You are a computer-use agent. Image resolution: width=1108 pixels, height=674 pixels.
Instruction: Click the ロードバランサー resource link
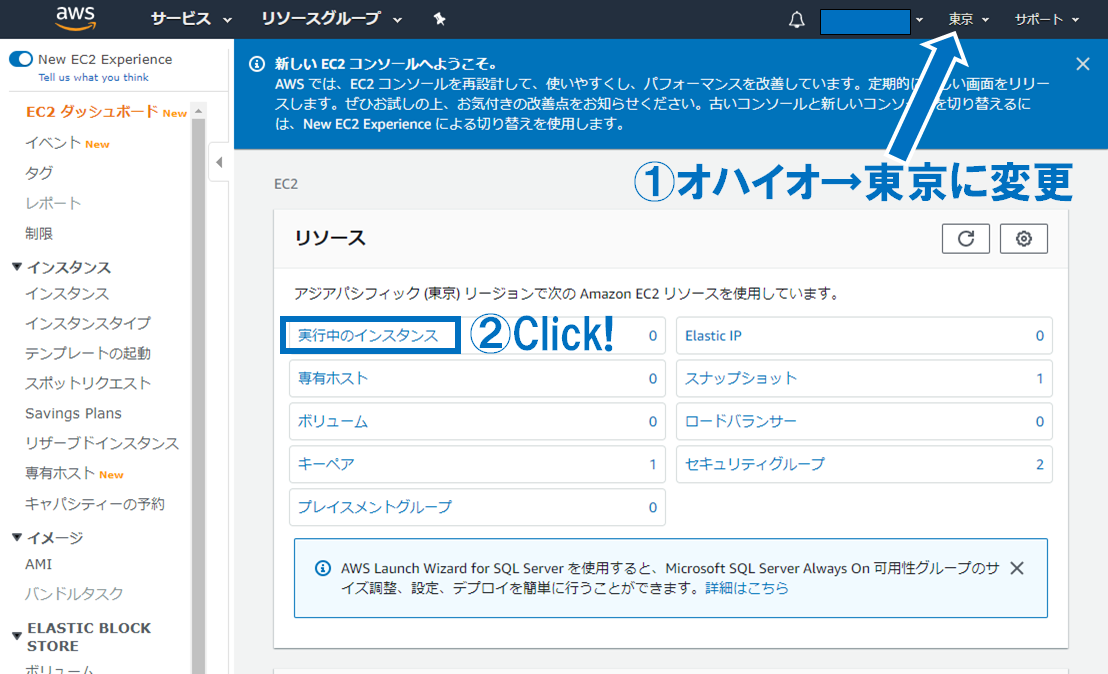741,422
